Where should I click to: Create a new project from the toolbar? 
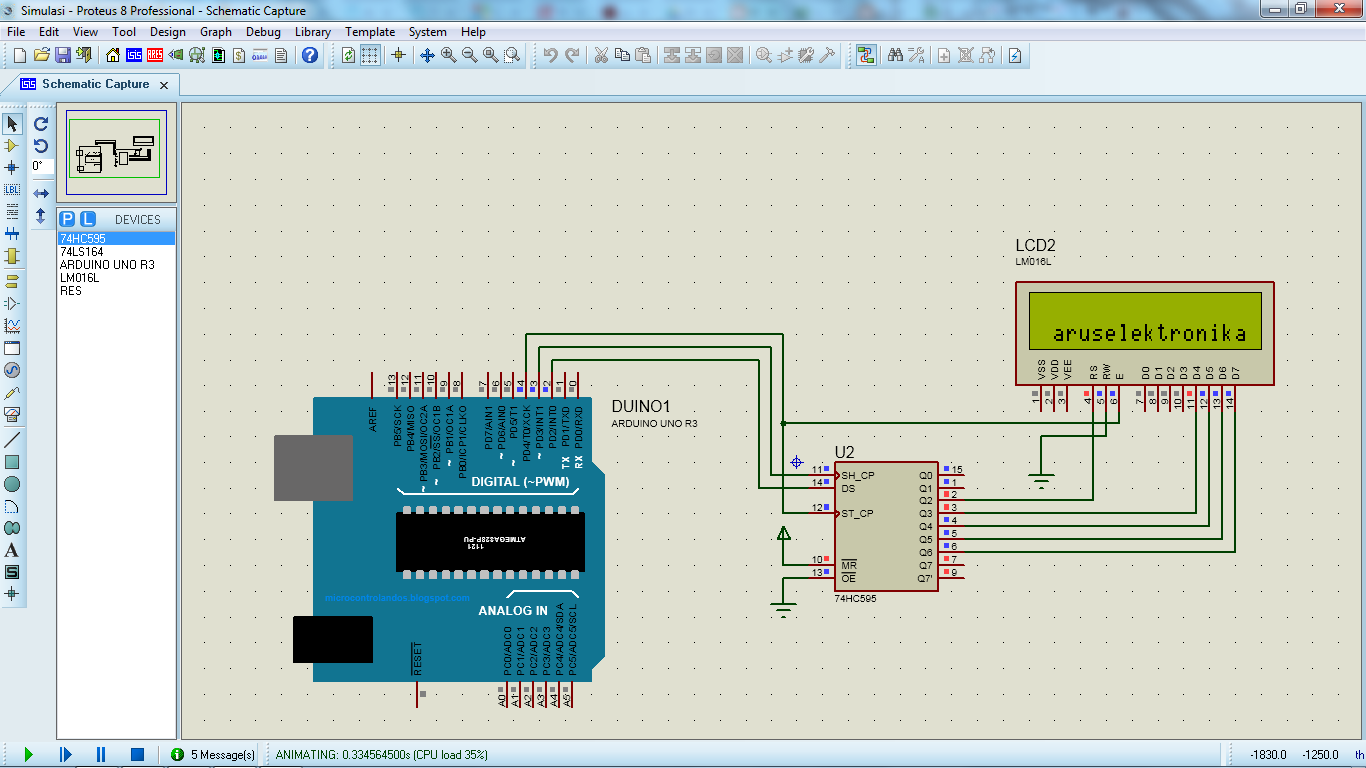click(20, 55)
